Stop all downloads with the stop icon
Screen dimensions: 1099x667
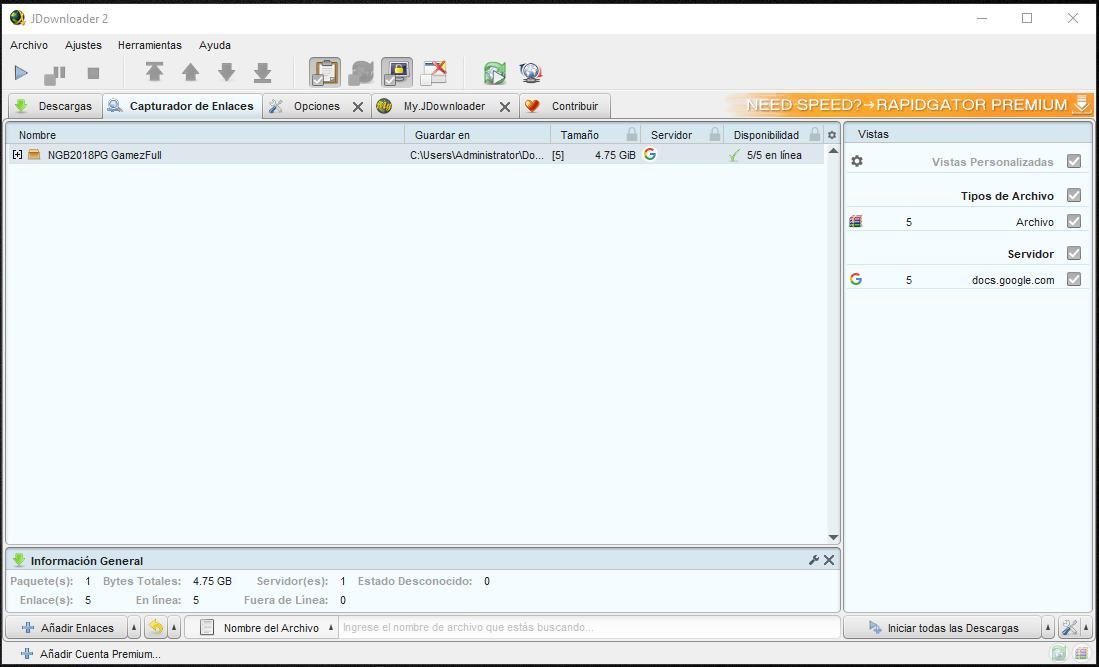tap(93, 73)
